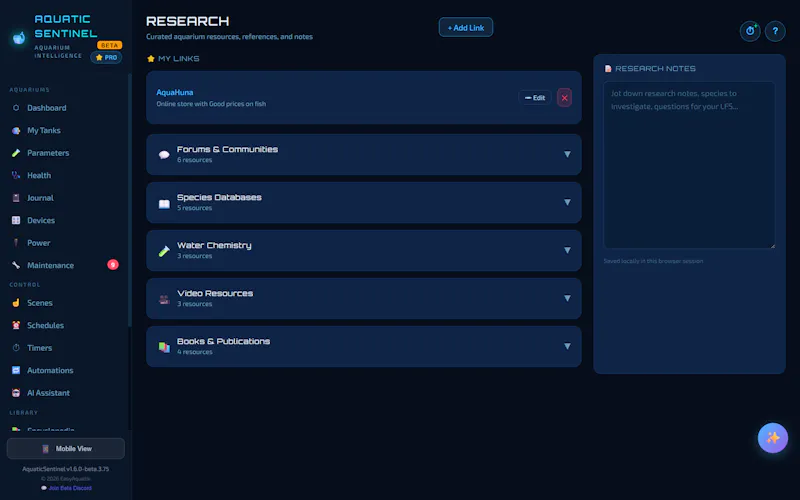Click the Power plug icon
The height and width of the screenshot is (500, 800).
pos(16,243)
